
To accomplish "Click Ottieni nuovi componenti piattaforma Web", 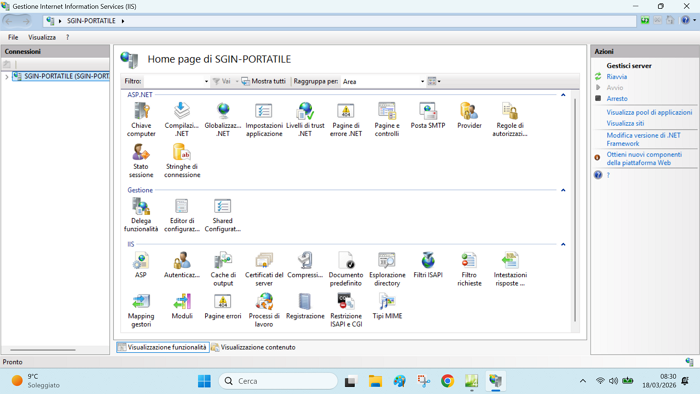I will tap(644, 158).
